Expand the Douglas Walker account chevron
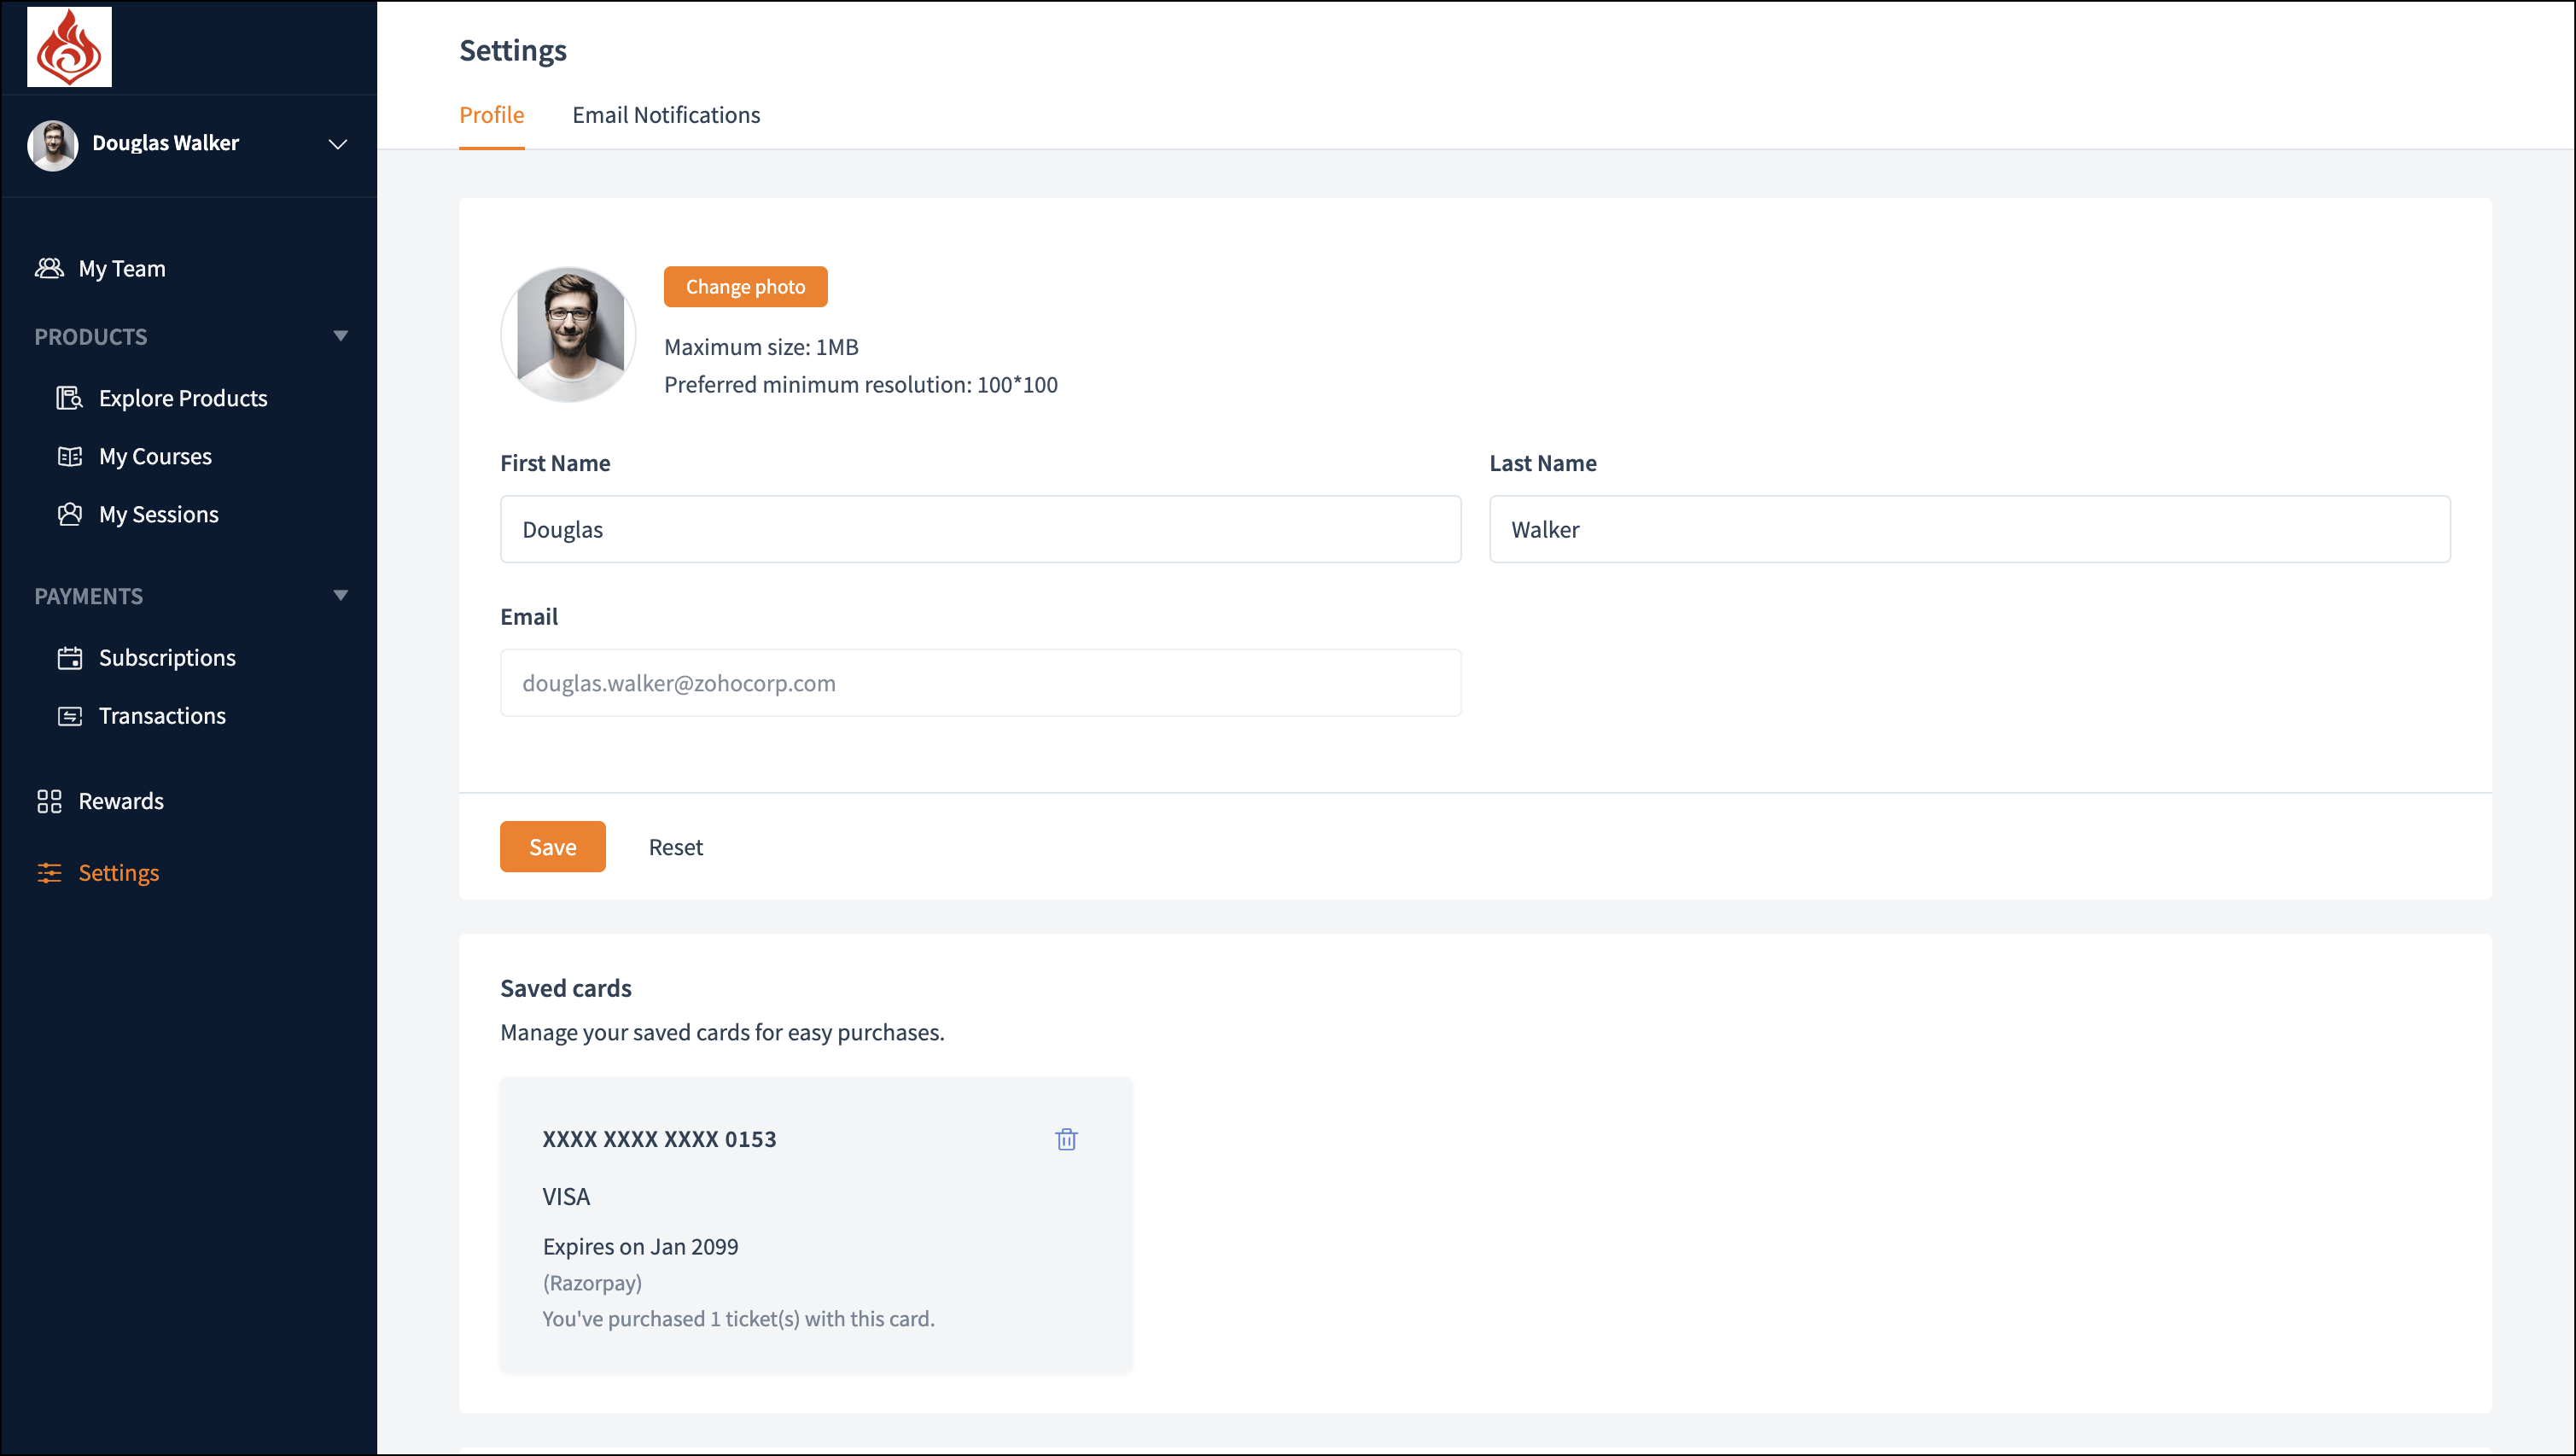The width and height of the screenshot is (2576, 1456). point(338,144)
